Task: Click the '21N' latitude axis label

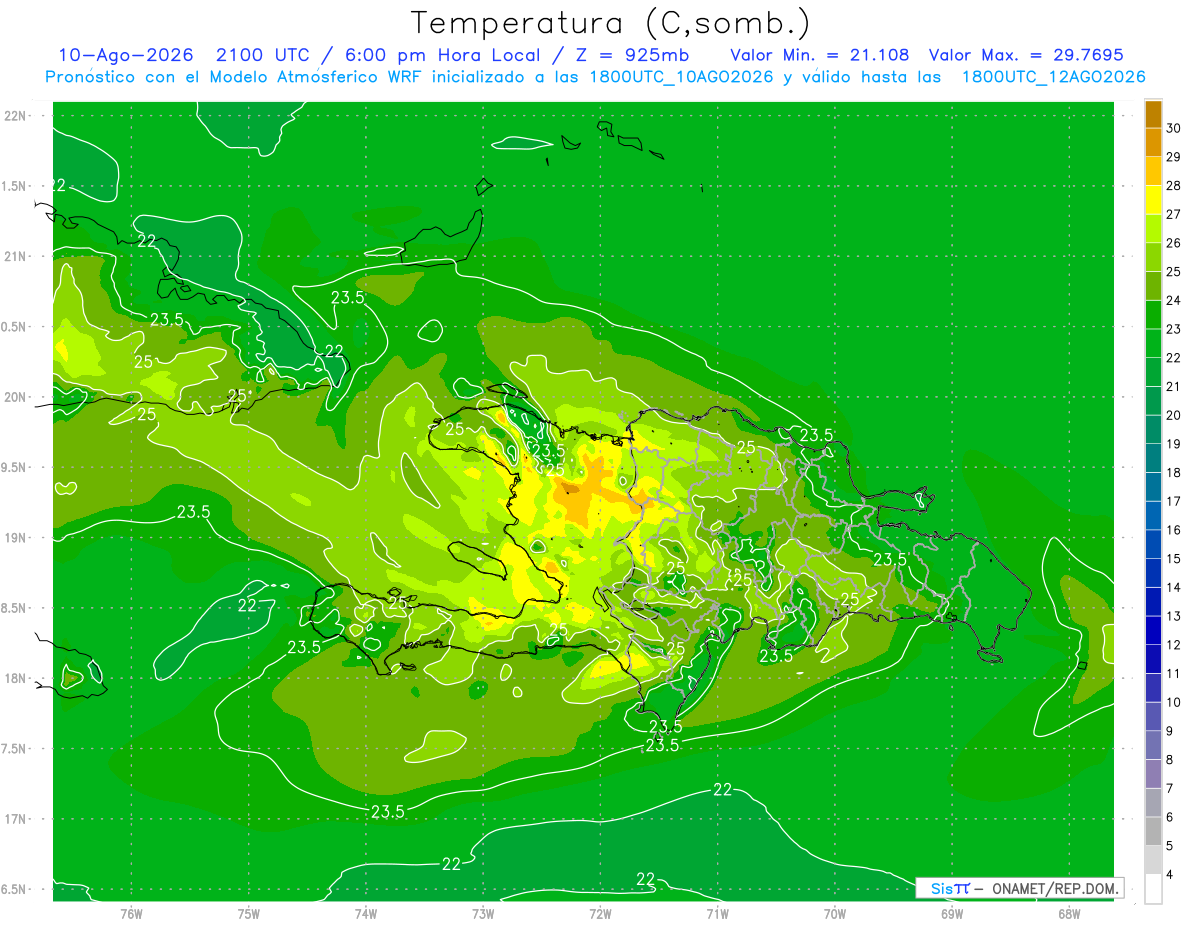Action: tap(17, 256)
